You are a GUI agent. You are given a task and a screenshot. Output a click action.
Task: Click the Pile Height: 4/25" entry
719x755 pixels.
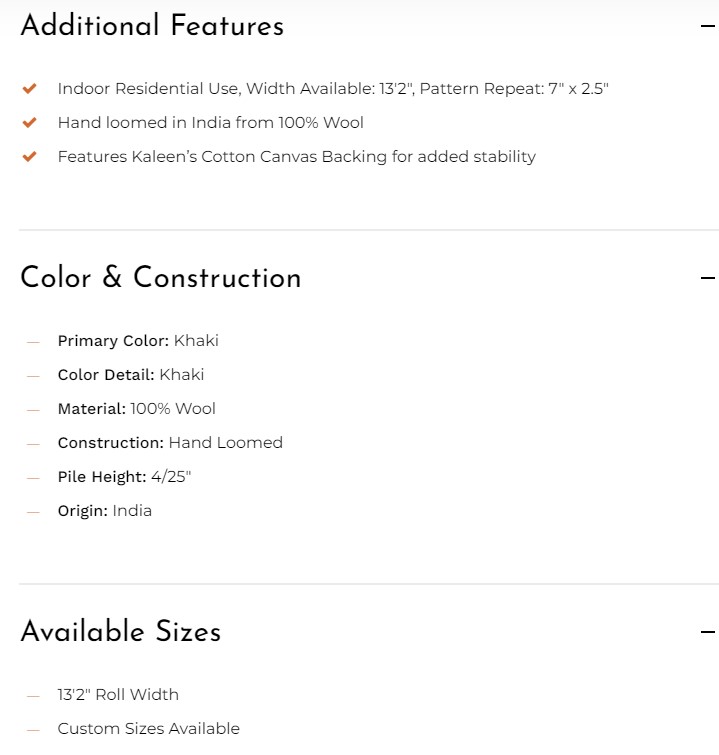point(124,477)
